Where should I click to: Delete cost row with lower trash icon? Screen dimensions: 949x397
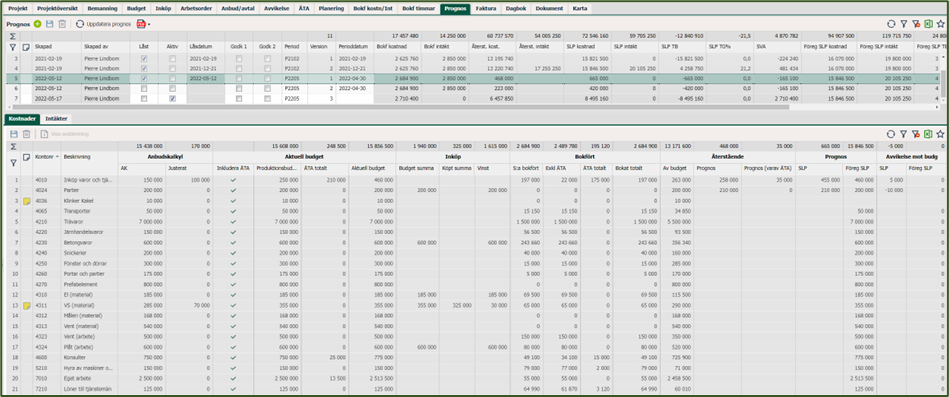point(27,134)
